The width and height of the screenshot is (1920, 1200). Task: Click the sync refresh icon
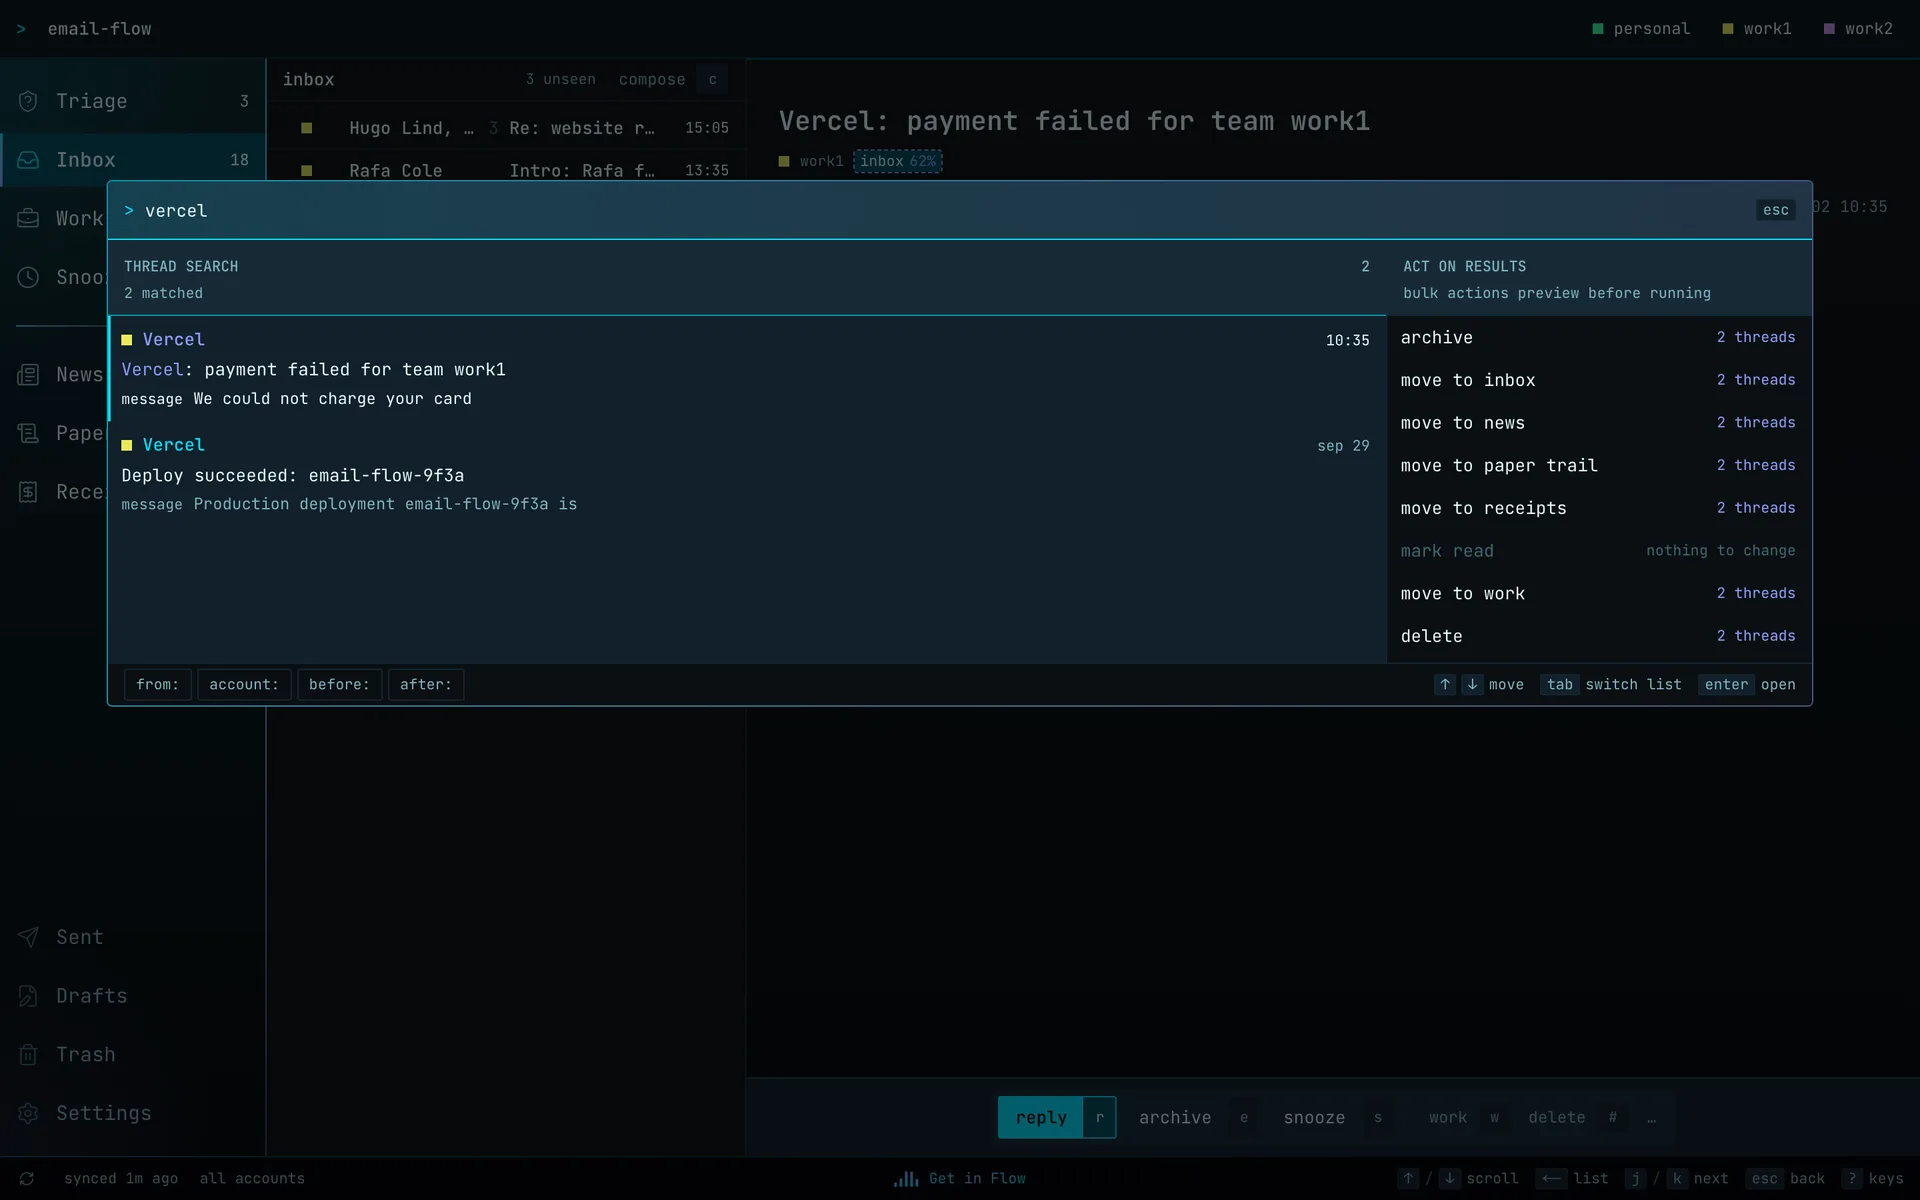pyautogui.click(x=27, y=1179)
